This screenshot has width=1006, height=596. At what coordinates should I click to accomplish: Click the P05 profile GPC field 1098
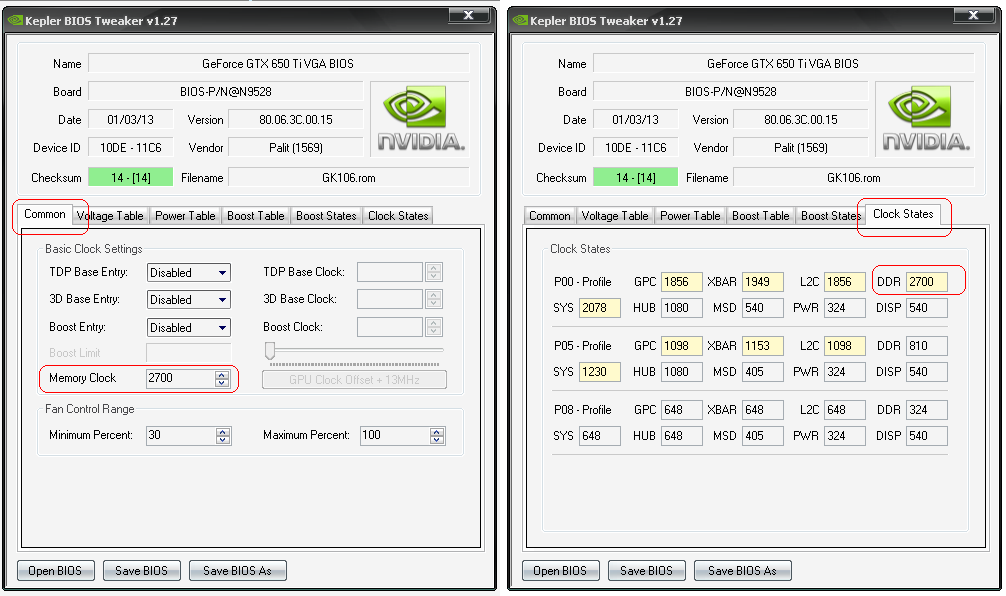tap(682, 346)
